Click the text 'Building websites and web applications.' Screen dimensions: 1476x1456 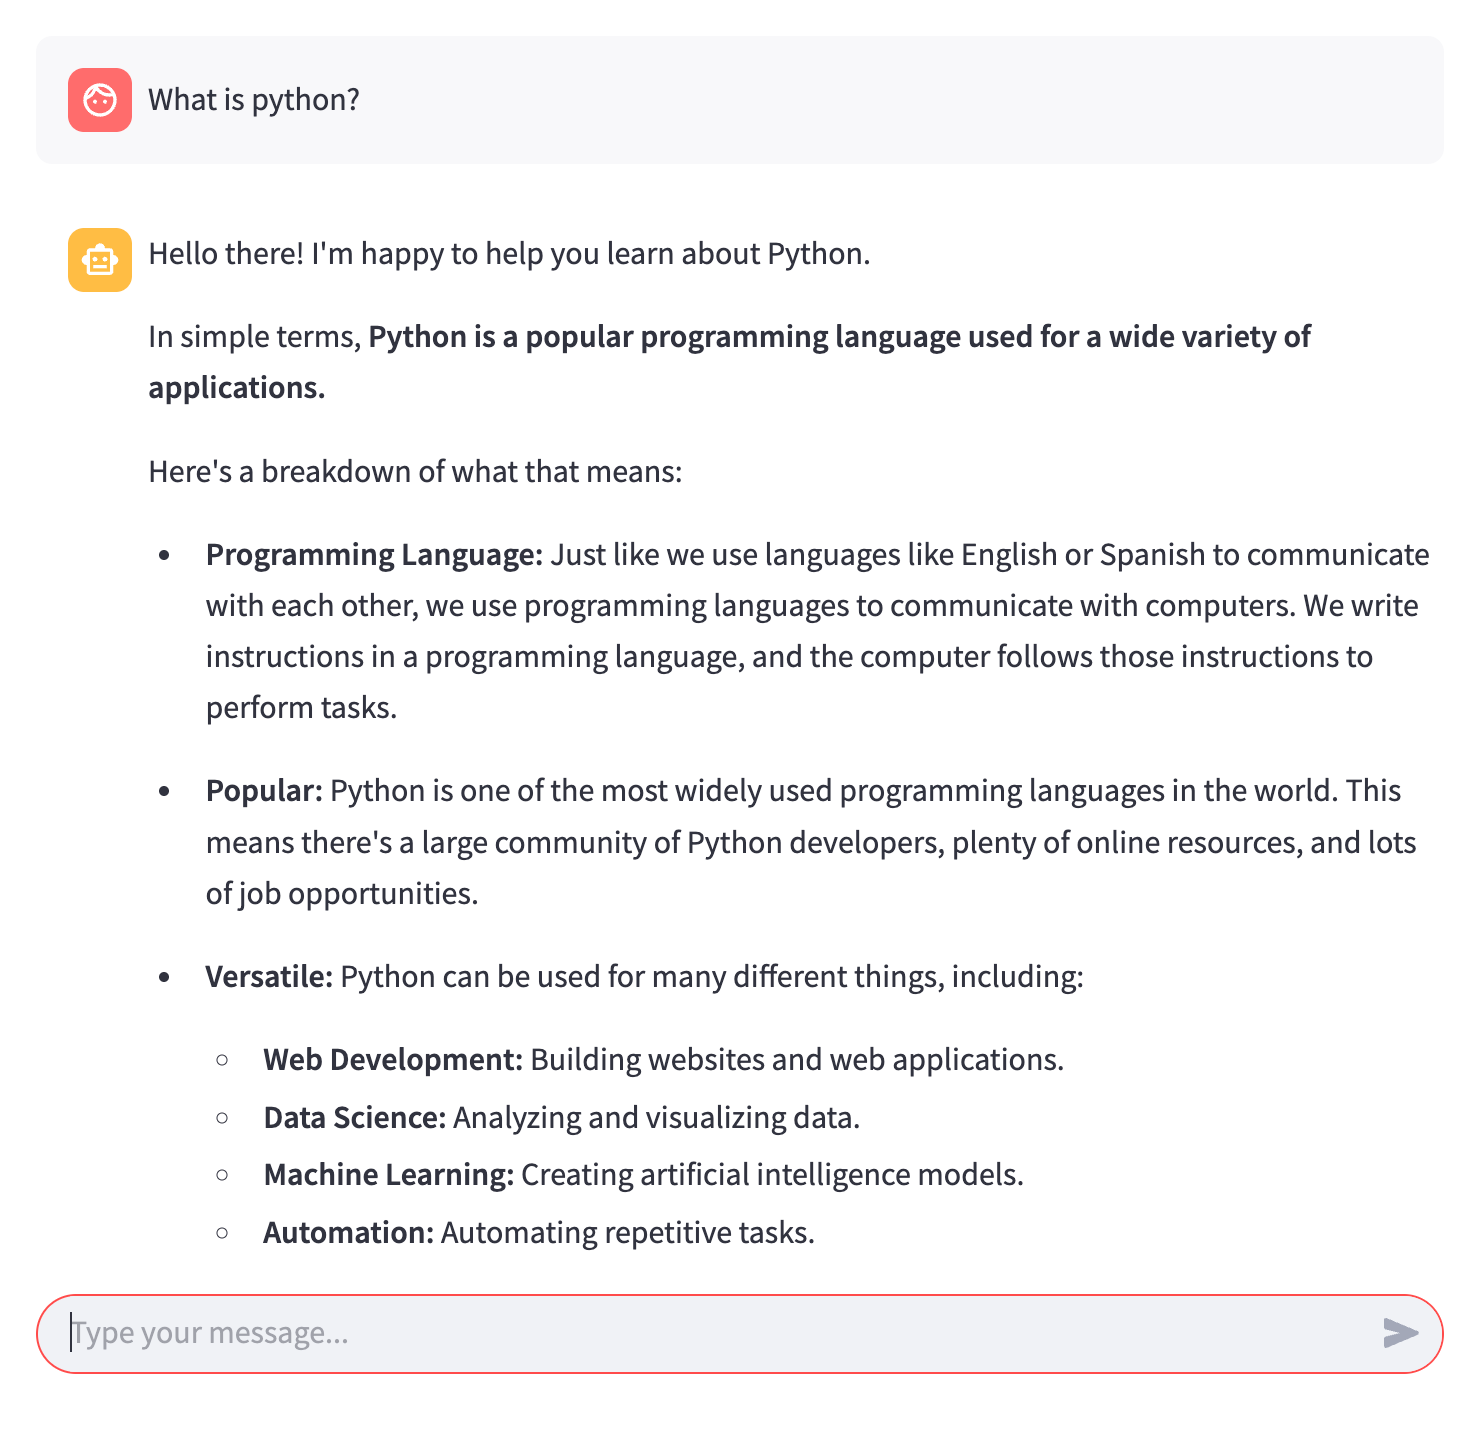[797, 1060]
